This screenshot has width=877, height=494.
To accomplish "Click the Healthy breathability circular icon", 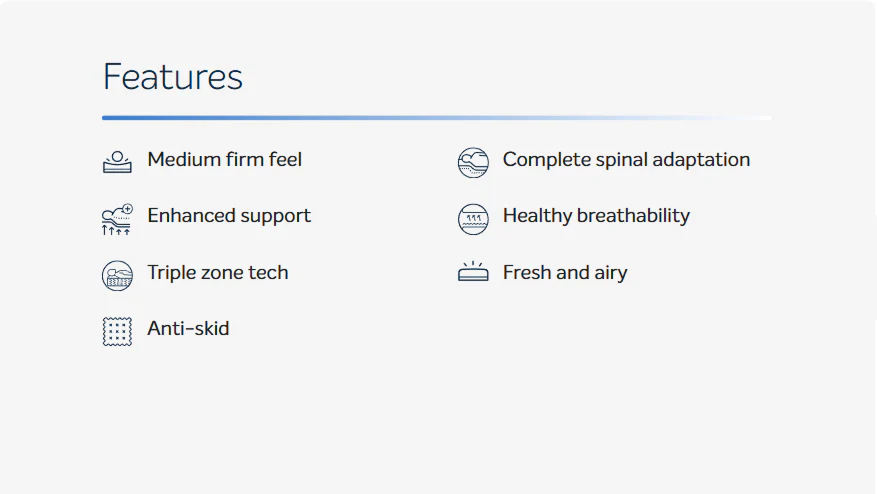I will tap(473, 219).
